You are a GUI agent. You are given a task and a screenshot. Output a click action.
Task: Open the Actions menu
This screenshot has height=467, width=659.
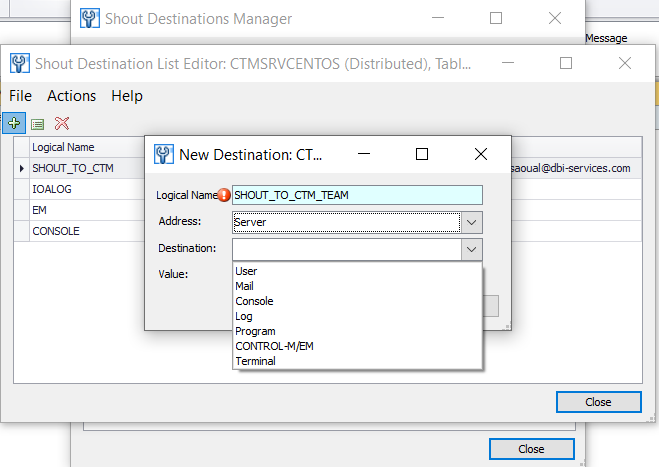pos(71,96)
